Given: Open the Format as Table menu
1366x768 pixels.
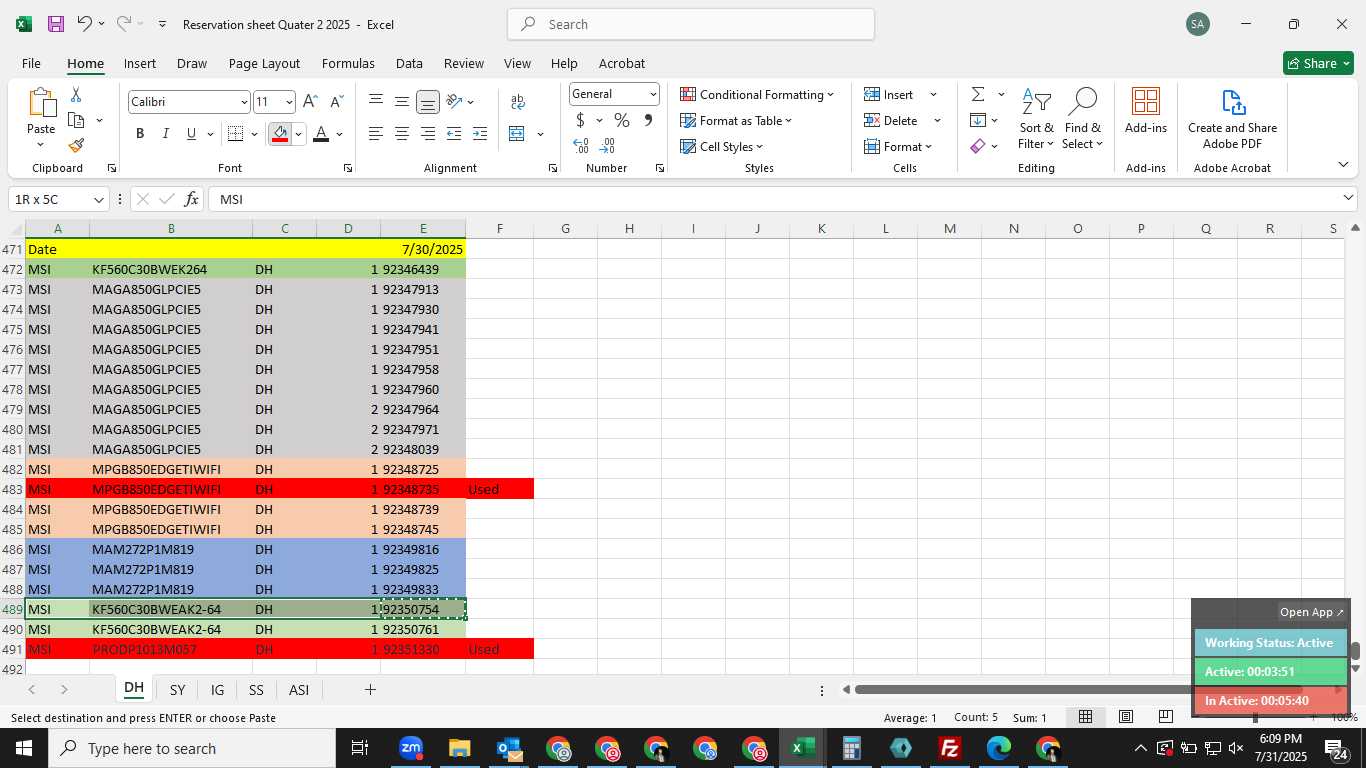Looking at the screenshot, I should click(x=736, y=120).
